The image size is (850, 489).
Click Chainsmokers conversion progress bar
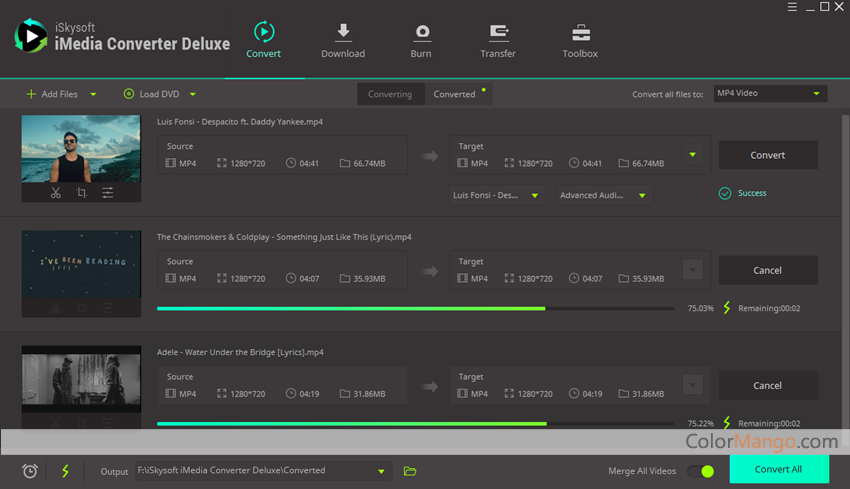pos(415,308)
